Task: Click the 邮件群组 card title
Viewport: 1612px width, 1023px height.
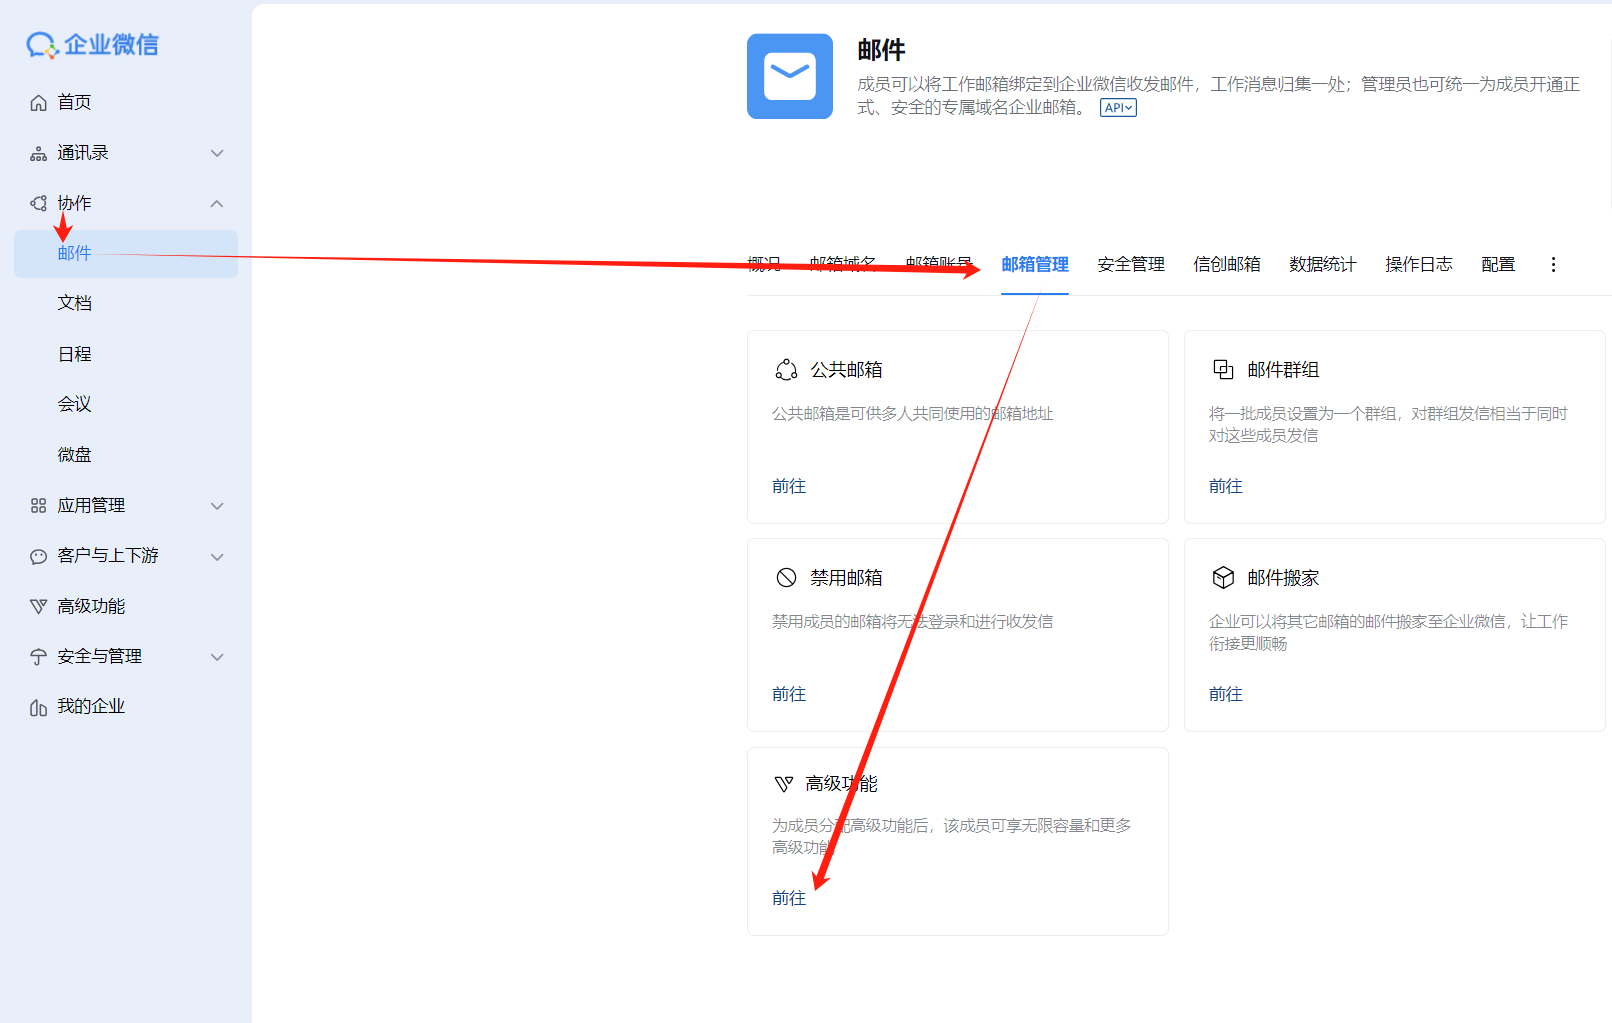Action: pos(1283,370)
